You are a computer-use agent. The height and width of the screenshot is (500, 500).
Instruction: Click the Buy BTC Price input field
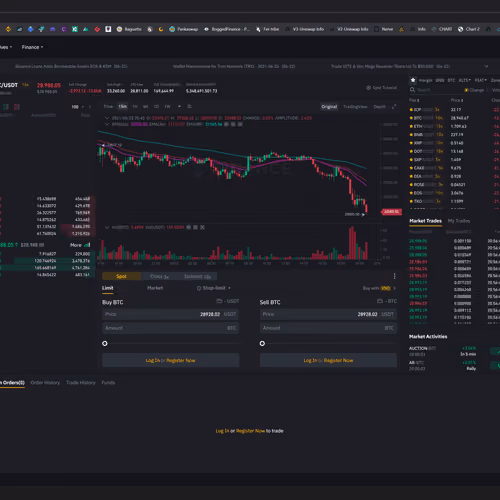tap(170, 314)
